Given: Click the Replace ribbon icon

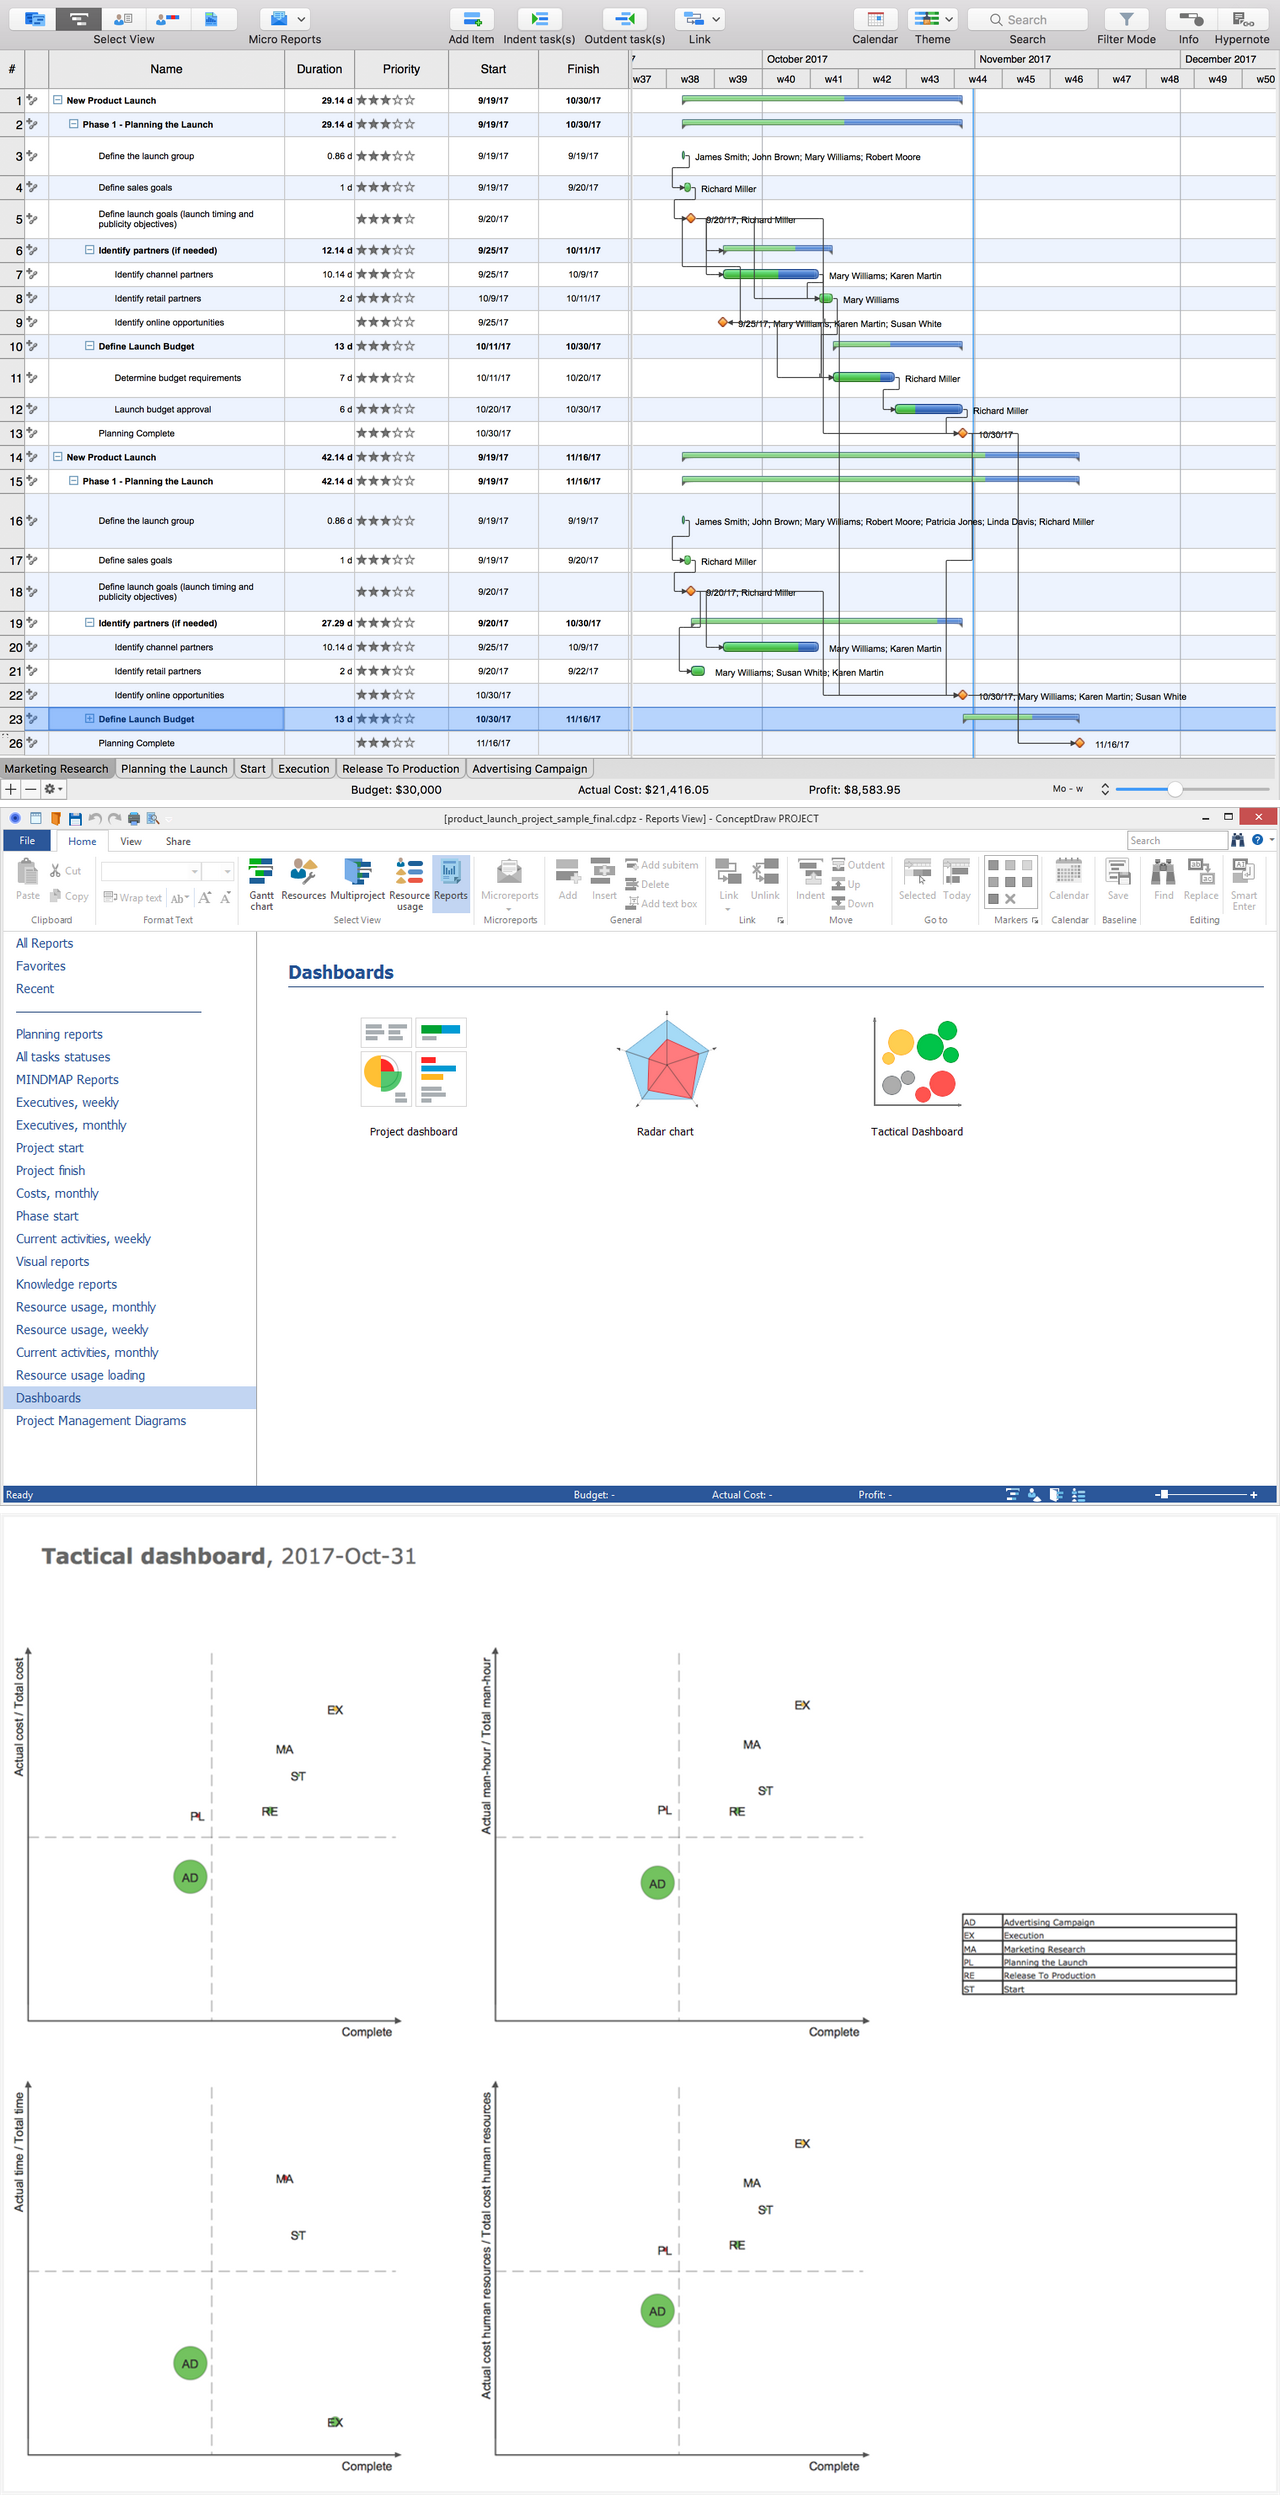Looking at the screenshot, I should click(x=1204, y=881).
